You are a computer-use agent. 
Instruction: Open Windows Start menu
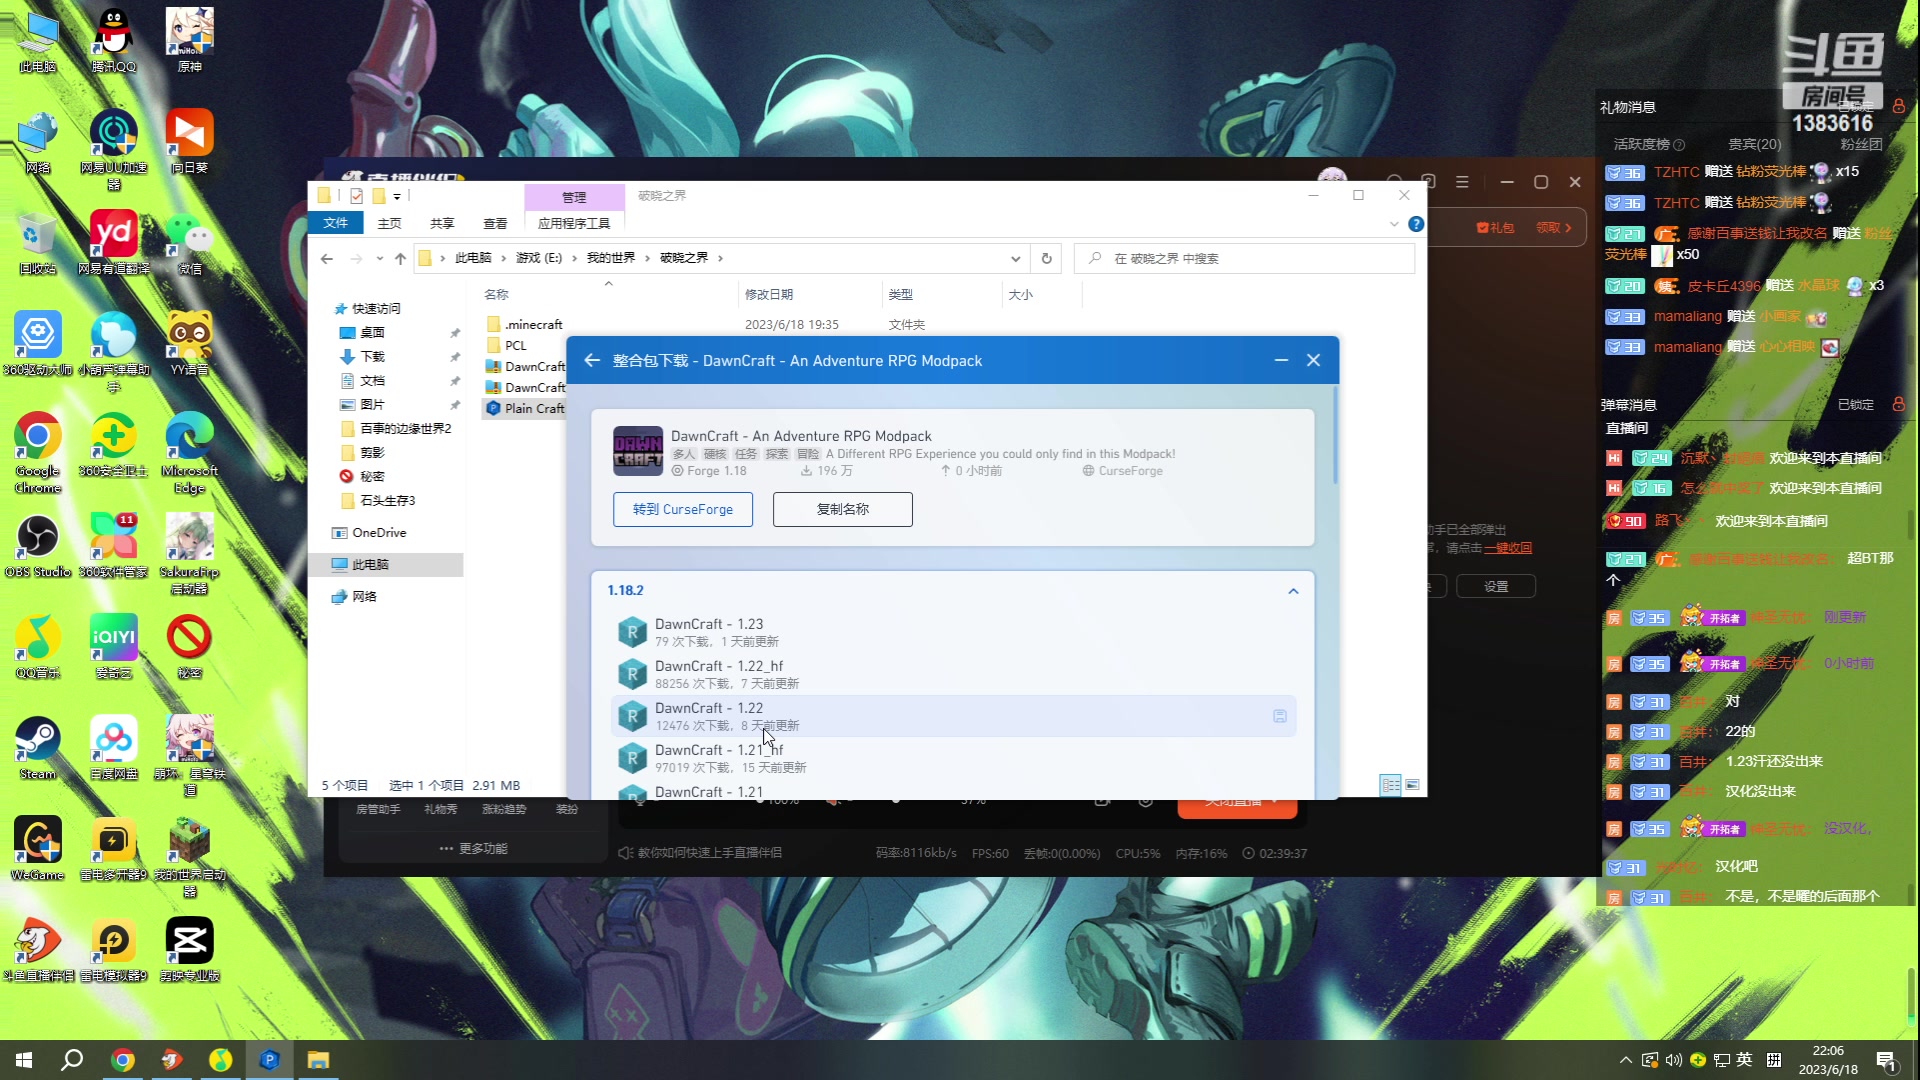24,1060
